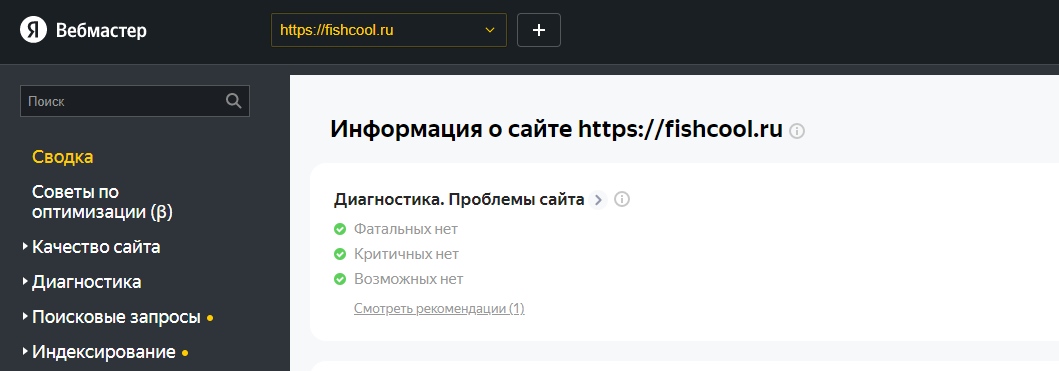Click green check icon for Критичных нет
The height and width of the screenshot is (371, 1059).
click(340, 254)
